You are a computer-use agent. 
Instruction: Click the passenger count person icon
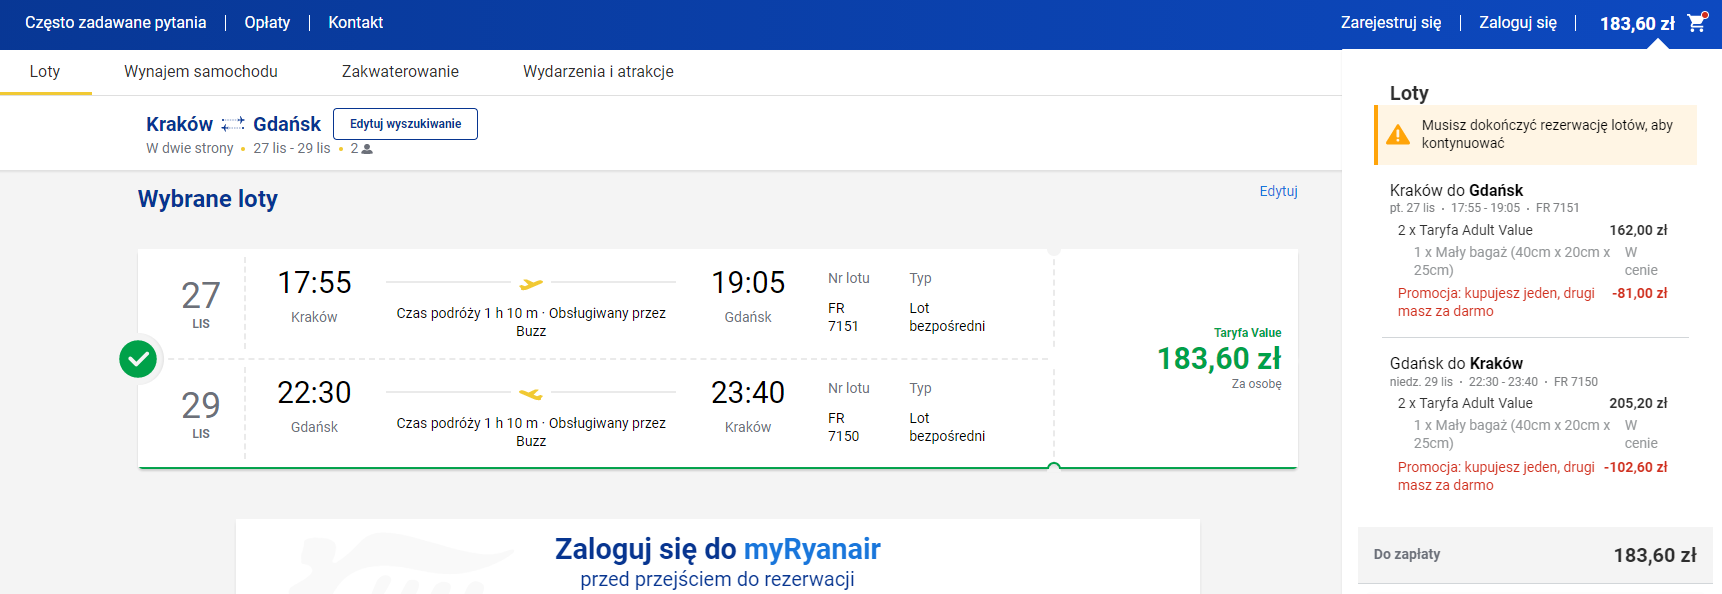367,149
